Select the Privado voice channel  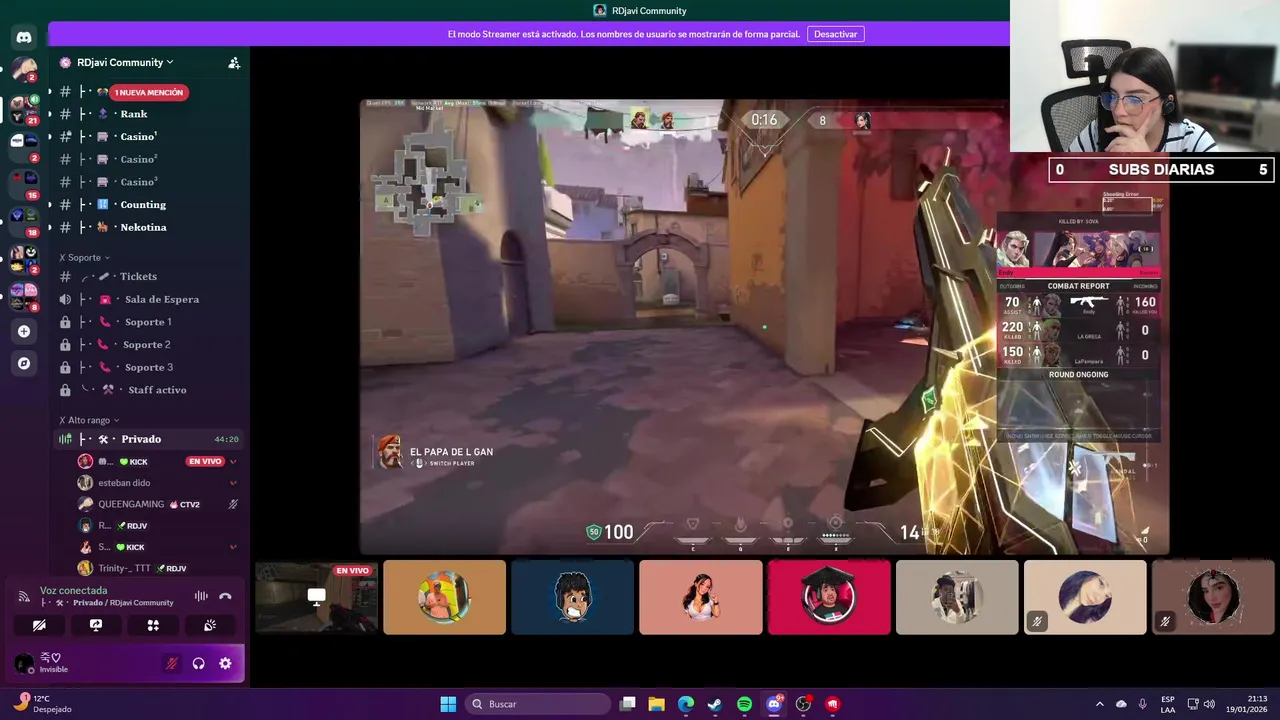(148, 439)
